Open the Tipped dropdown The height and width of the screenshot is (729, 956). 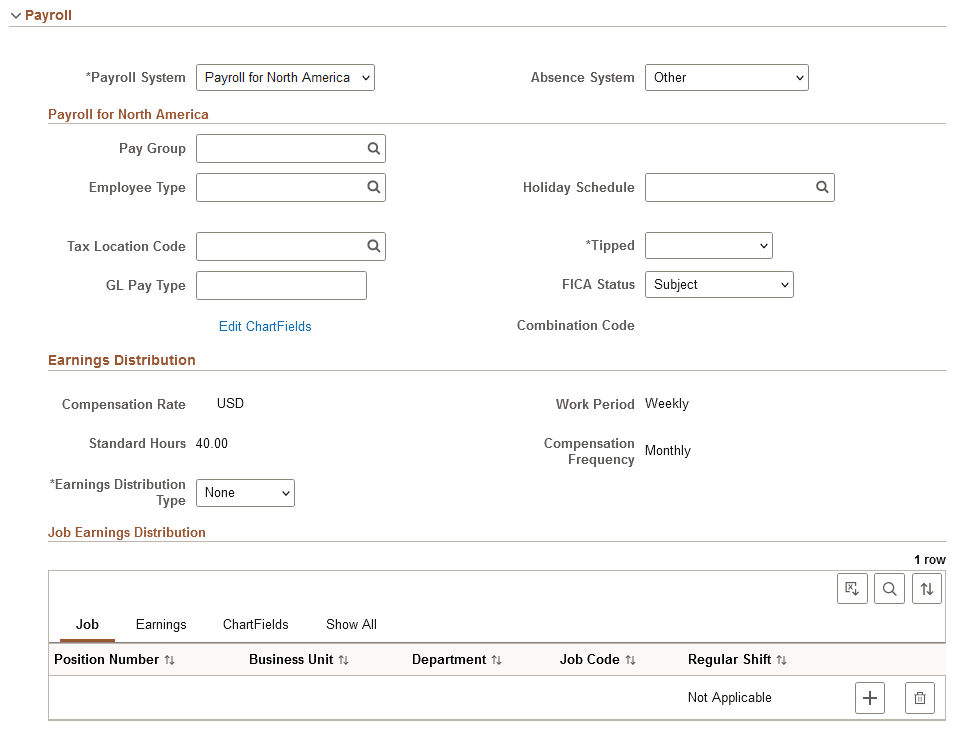pyautogui.click(x=708, y=245)
